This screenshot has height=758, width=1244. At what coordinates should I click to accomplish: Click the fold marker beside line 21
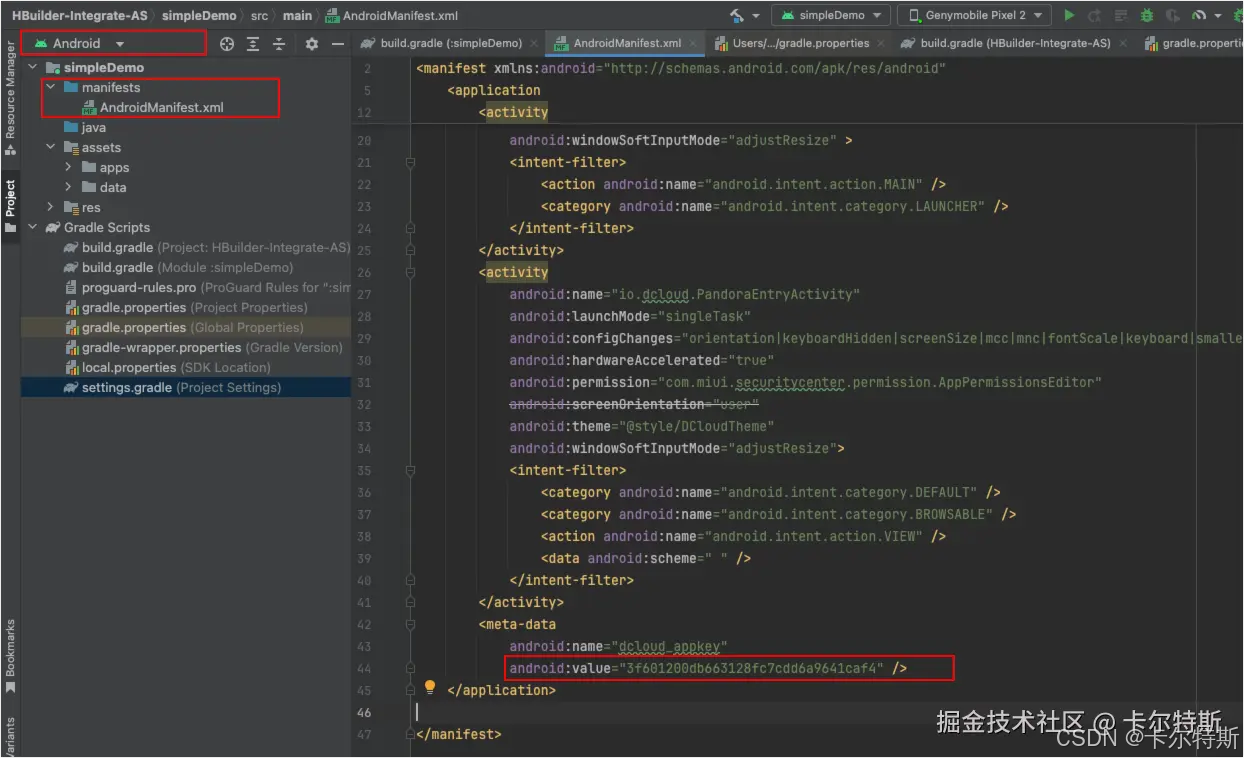[410, 162]
